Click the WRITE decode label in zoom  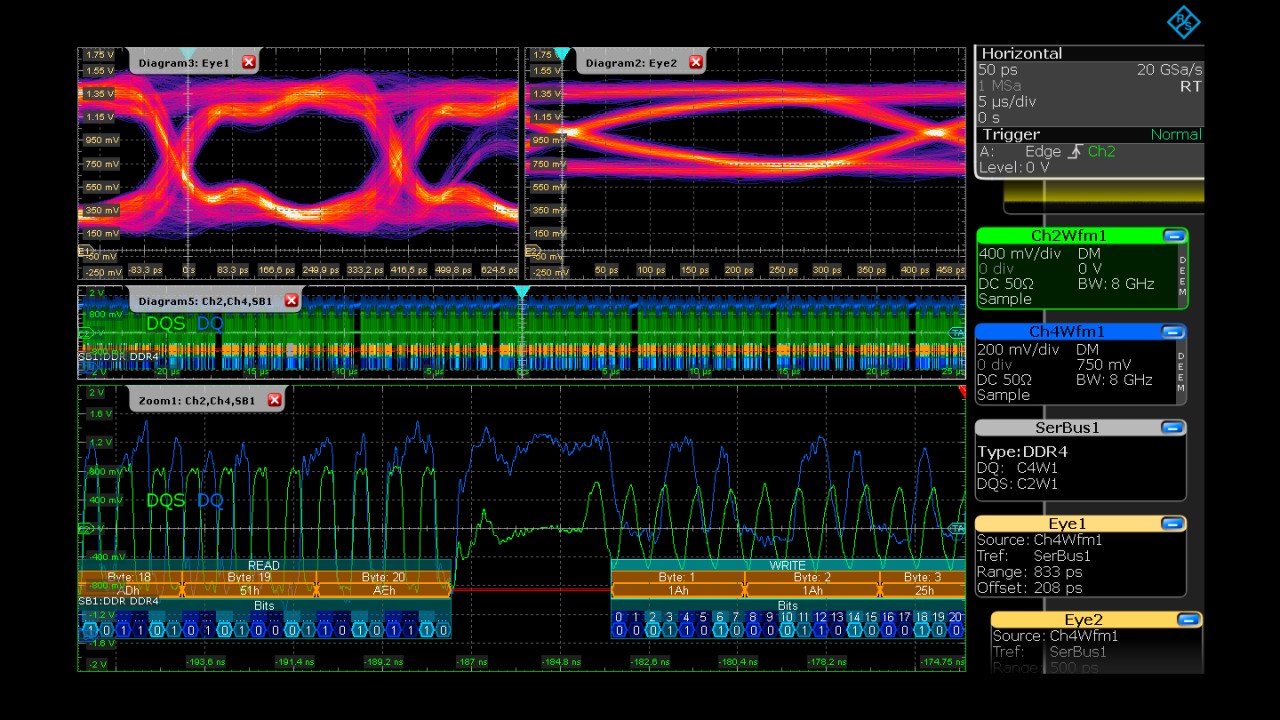787,565
